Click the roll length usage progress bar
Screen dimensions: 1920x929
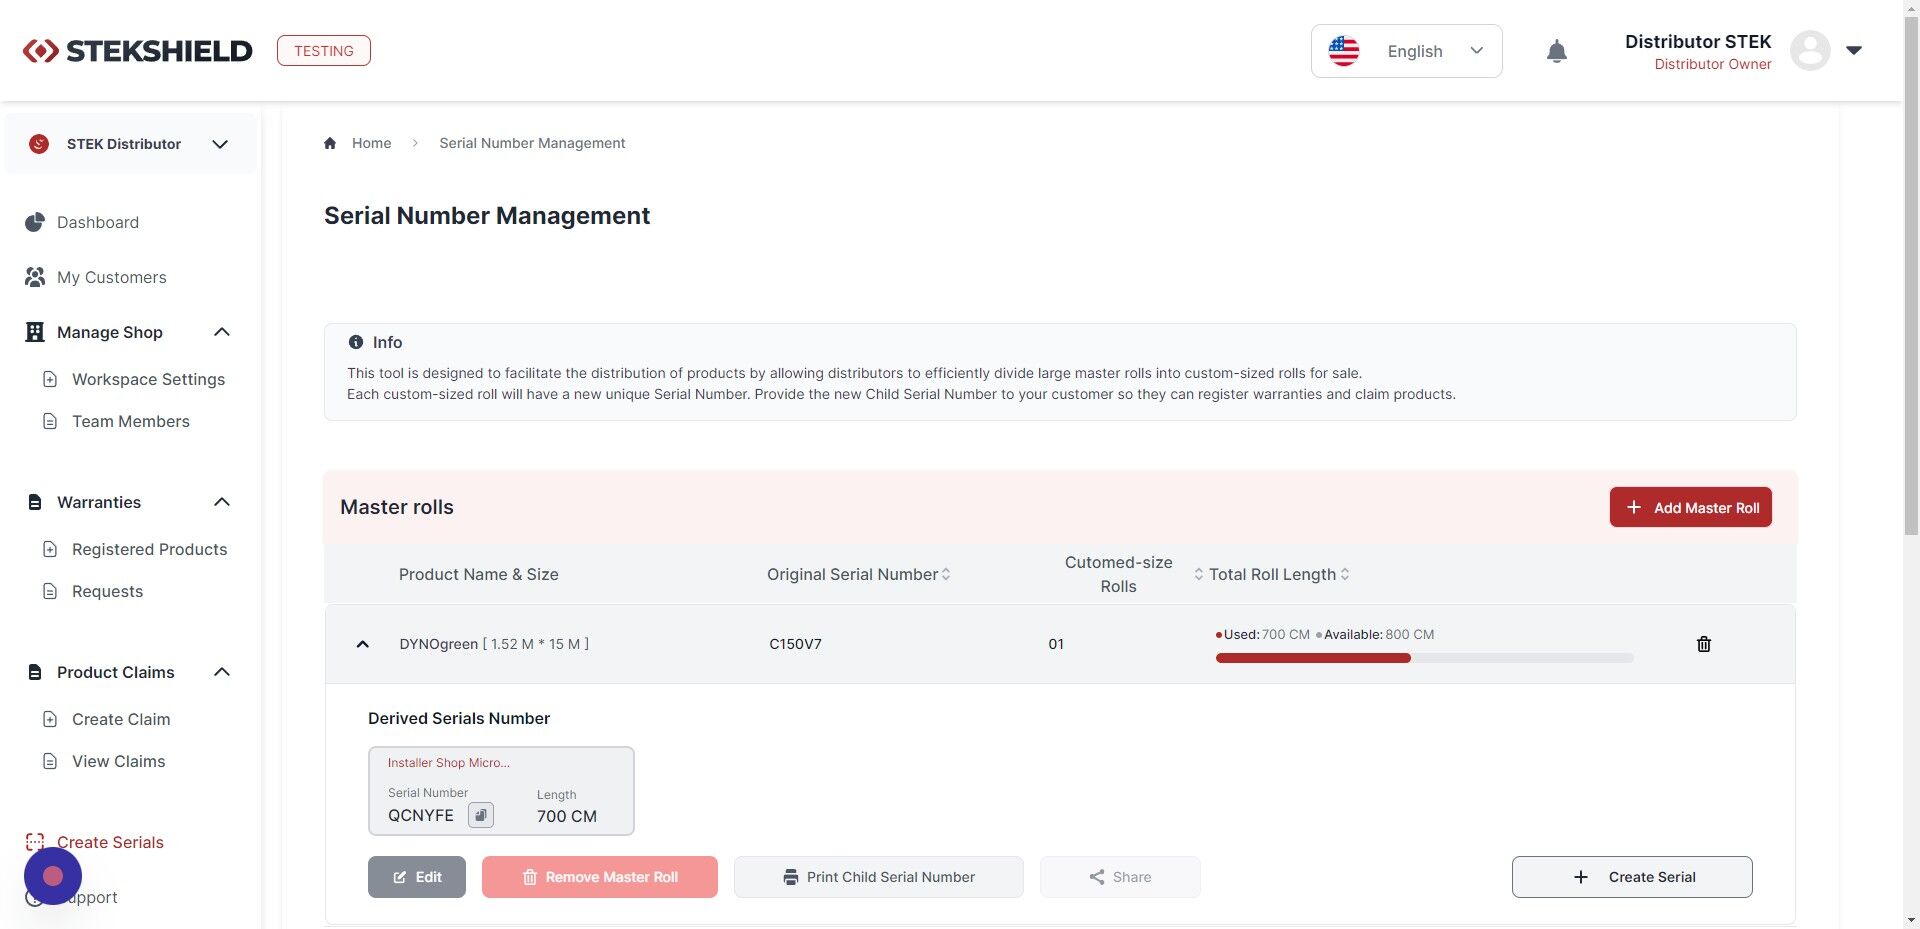pos(1424,658)
